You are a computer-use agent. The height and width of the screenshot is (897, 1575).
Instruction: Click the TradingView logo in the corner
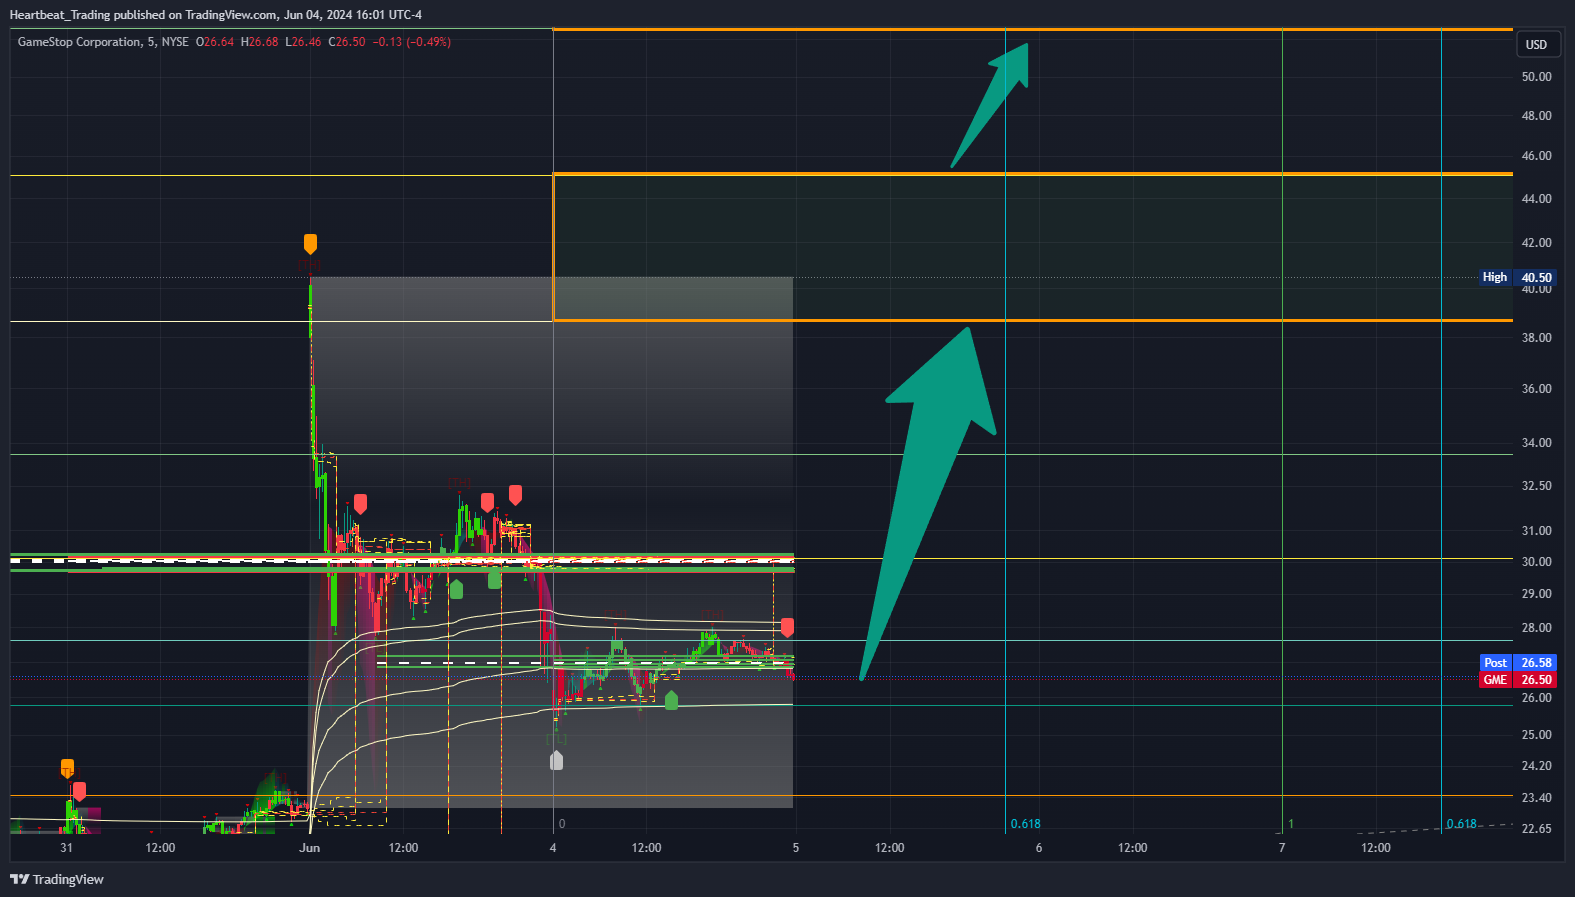click(57, 879)
